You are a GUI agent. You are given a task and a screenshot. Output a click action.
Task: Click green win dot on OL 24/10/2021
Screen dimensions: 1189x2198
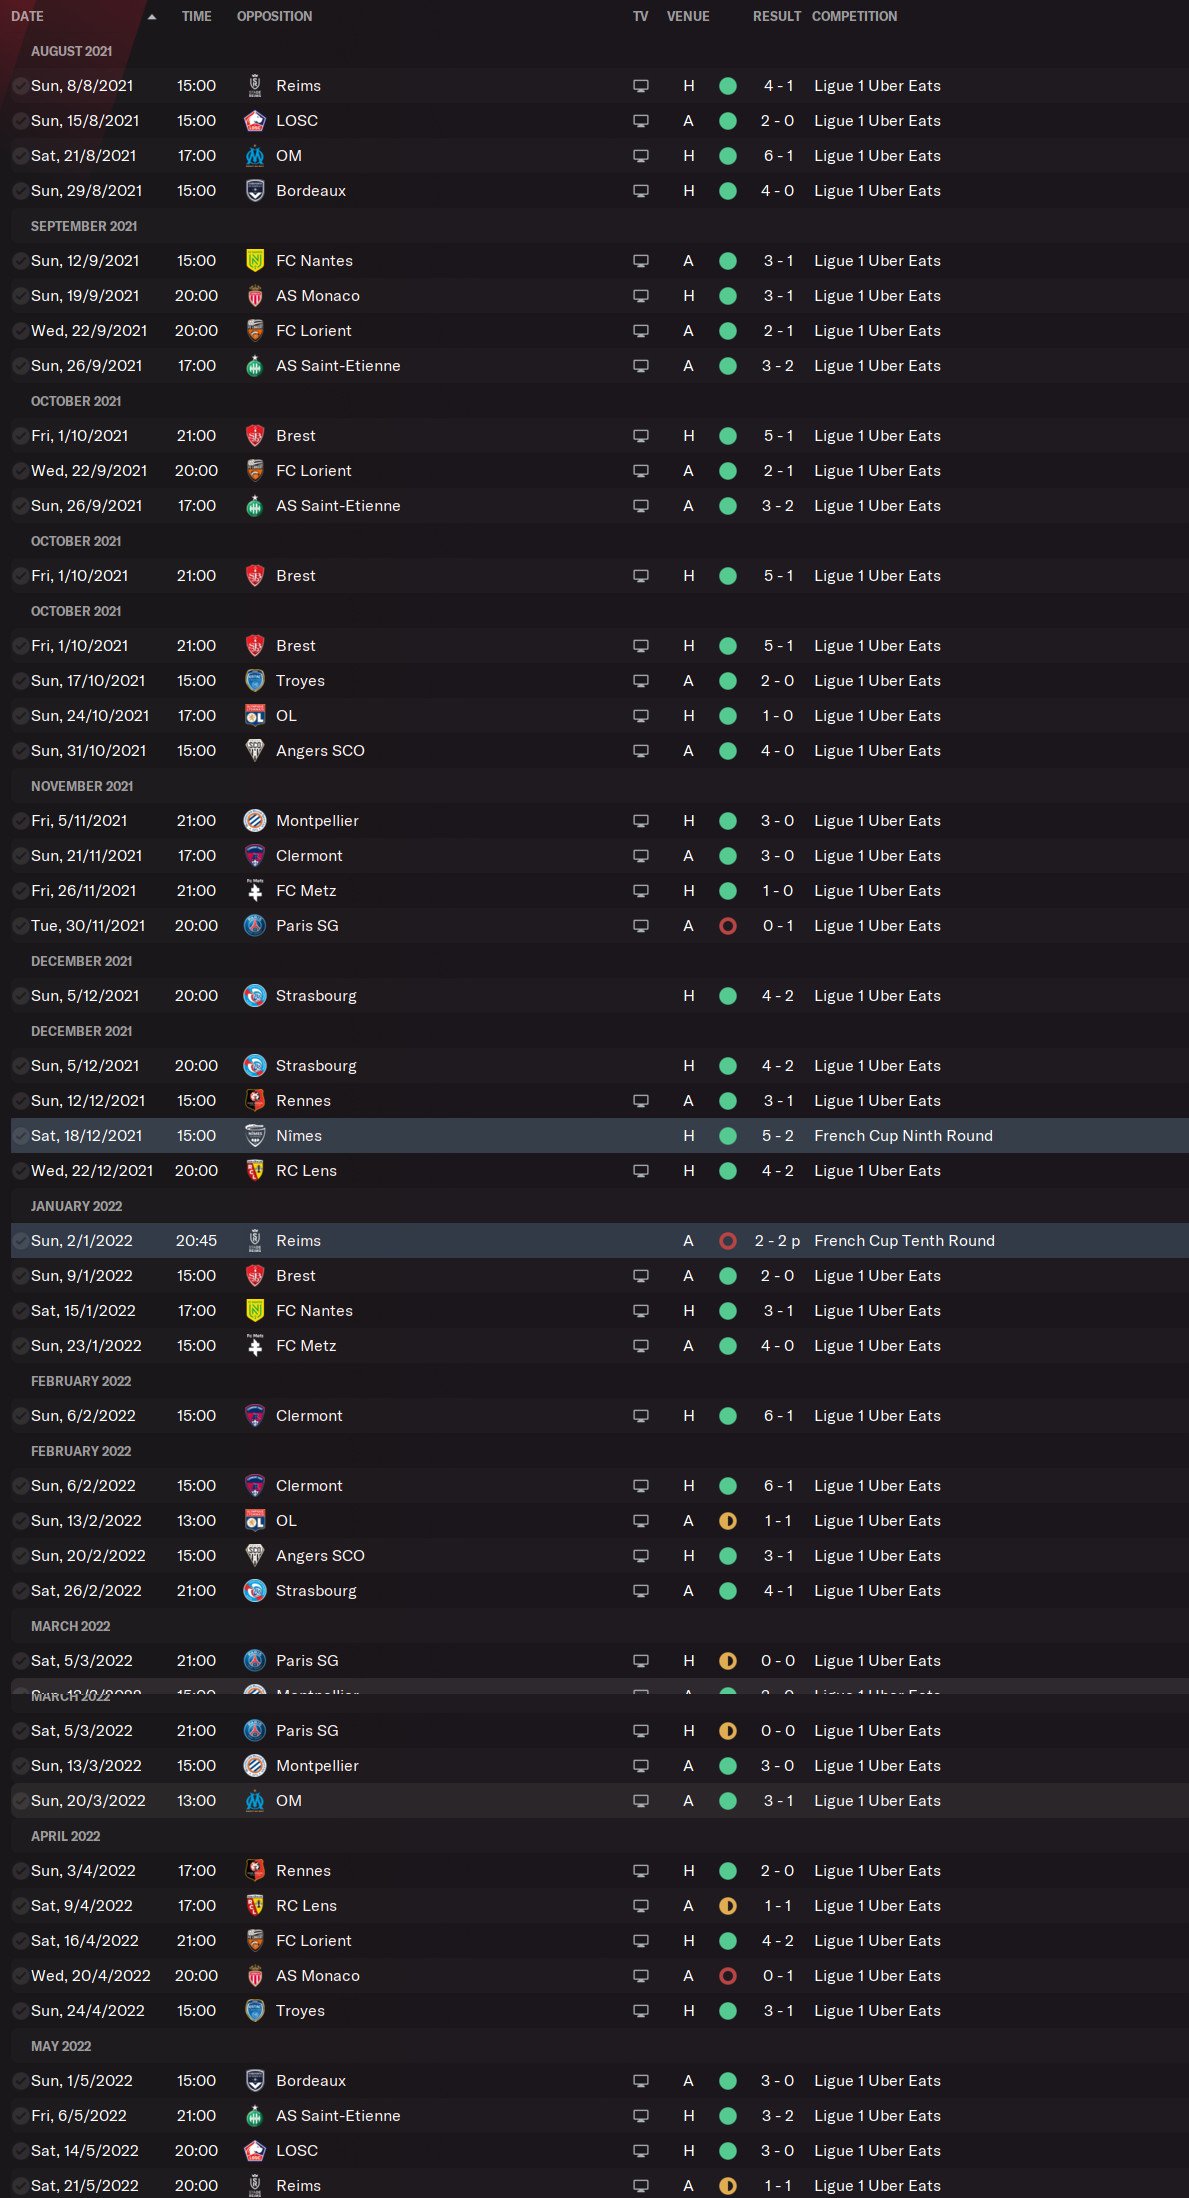(728, 716)
